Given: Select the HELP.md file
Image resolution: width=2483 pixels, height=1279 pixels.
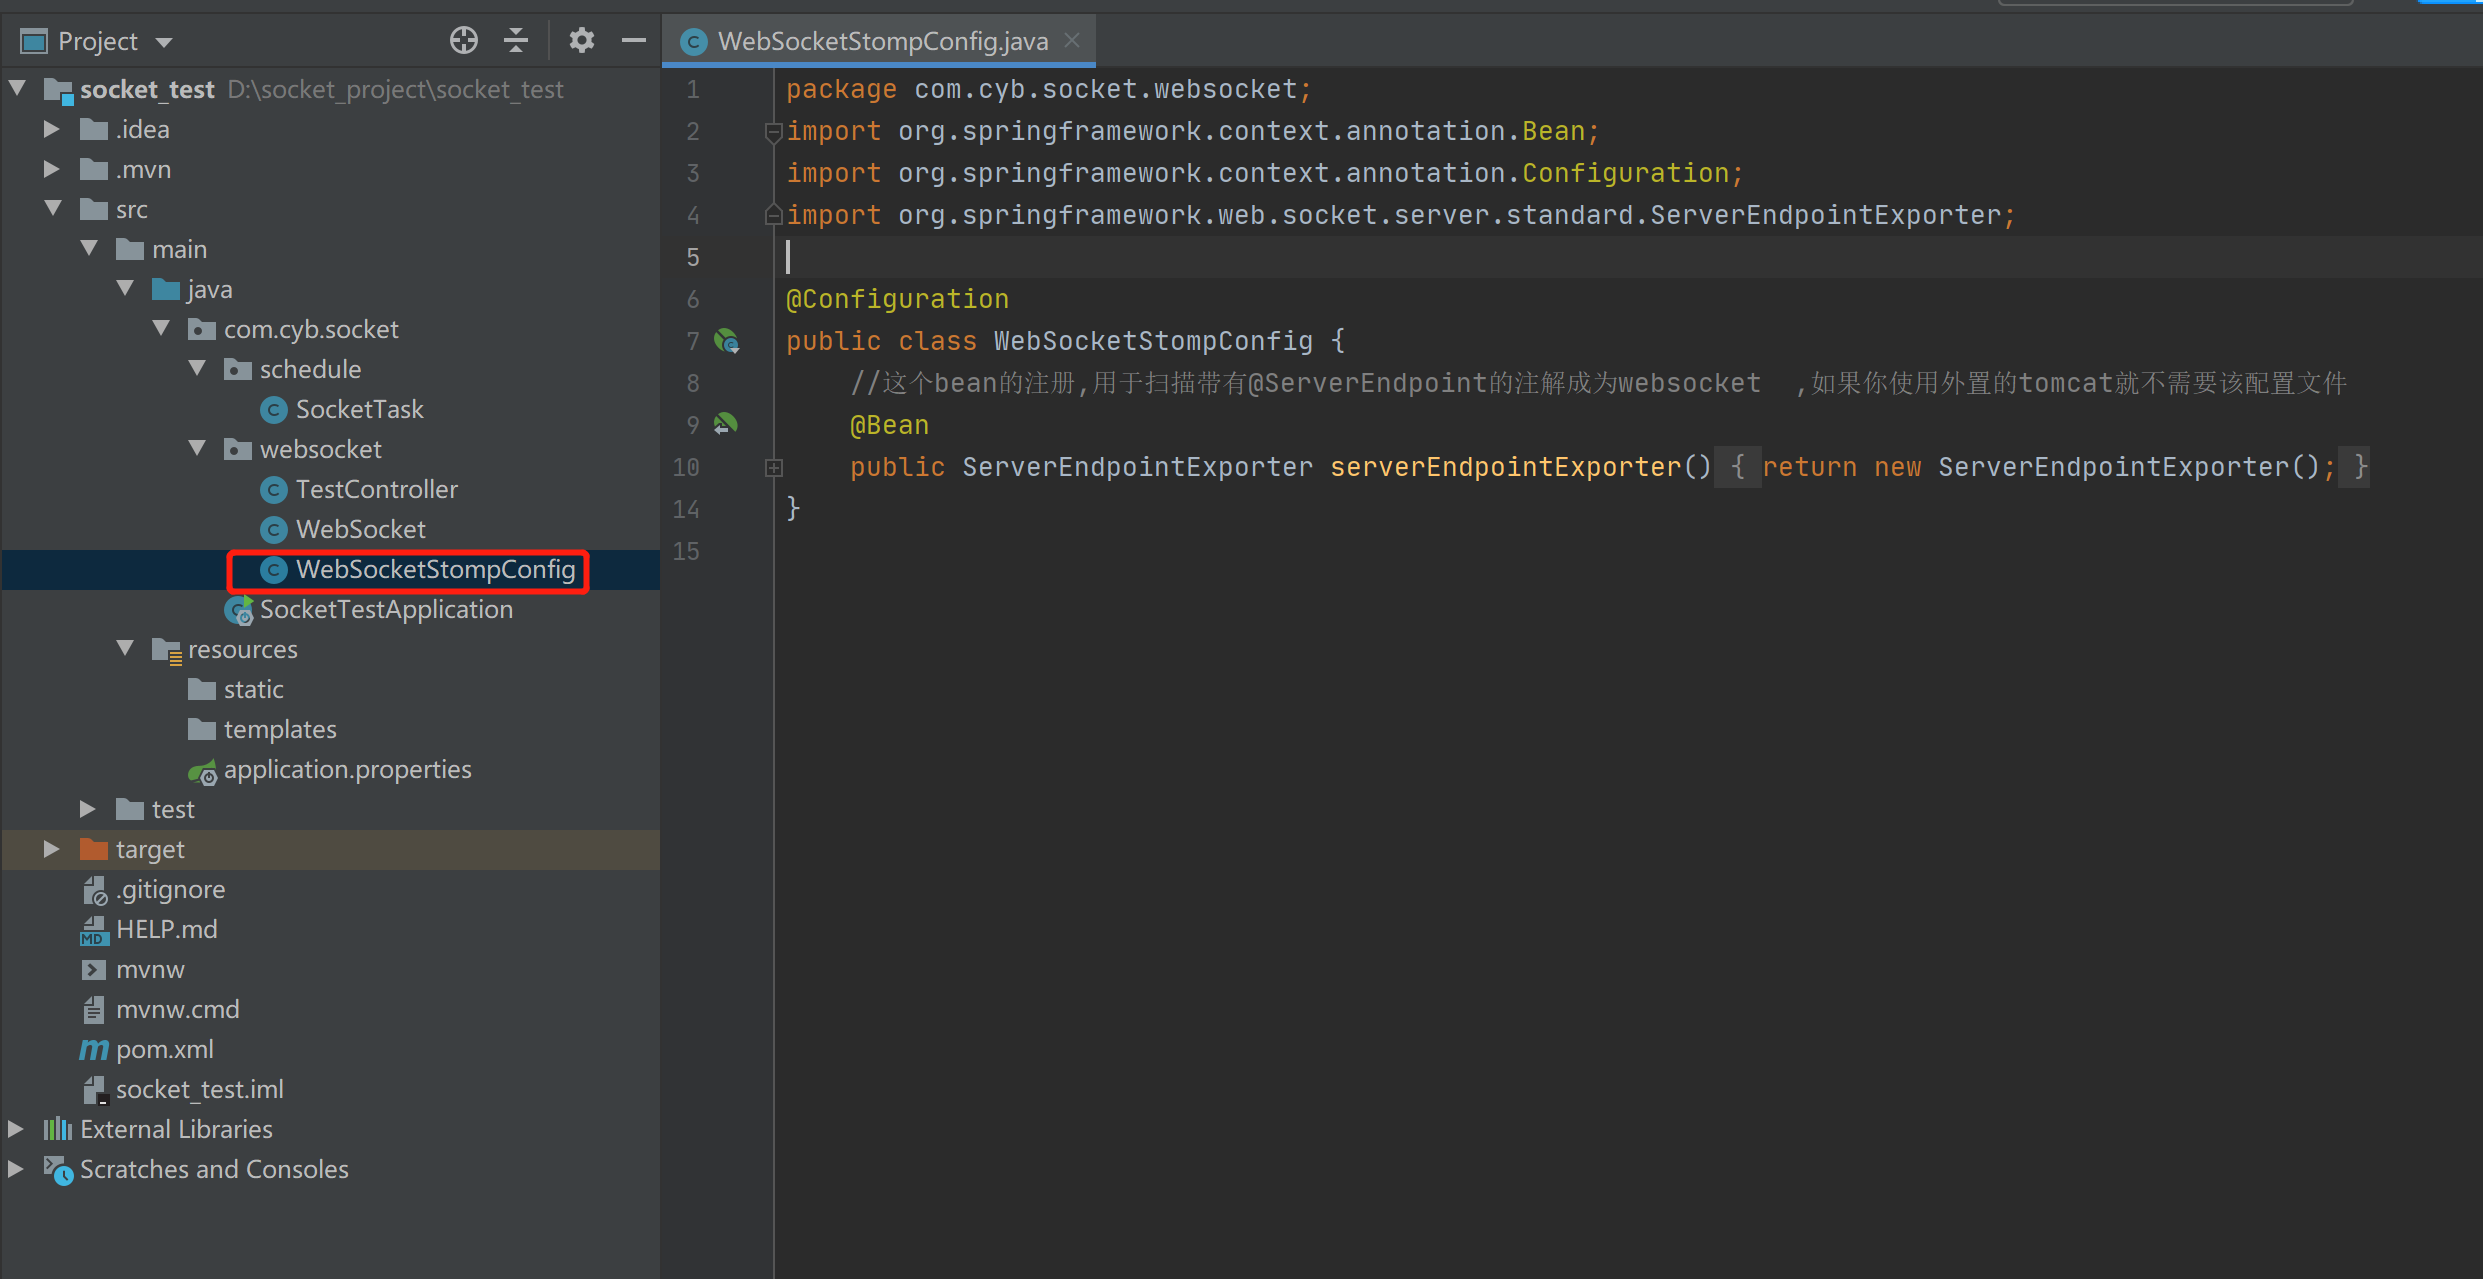Looking at the screenshot, I should (x=166, y=929).
